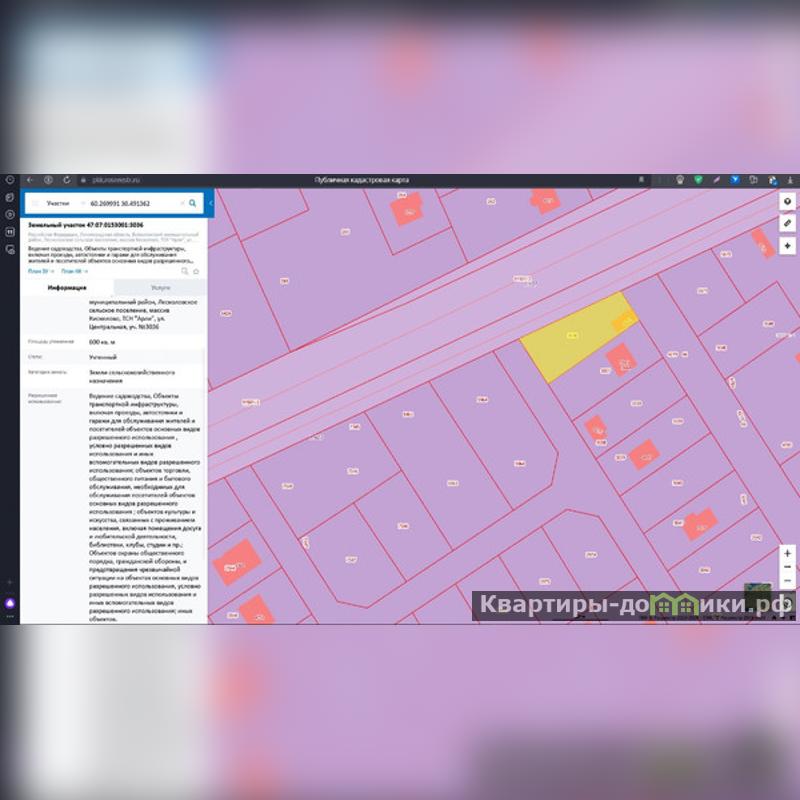
Task: Open the План ЗУ link
Action: point(40,271)
